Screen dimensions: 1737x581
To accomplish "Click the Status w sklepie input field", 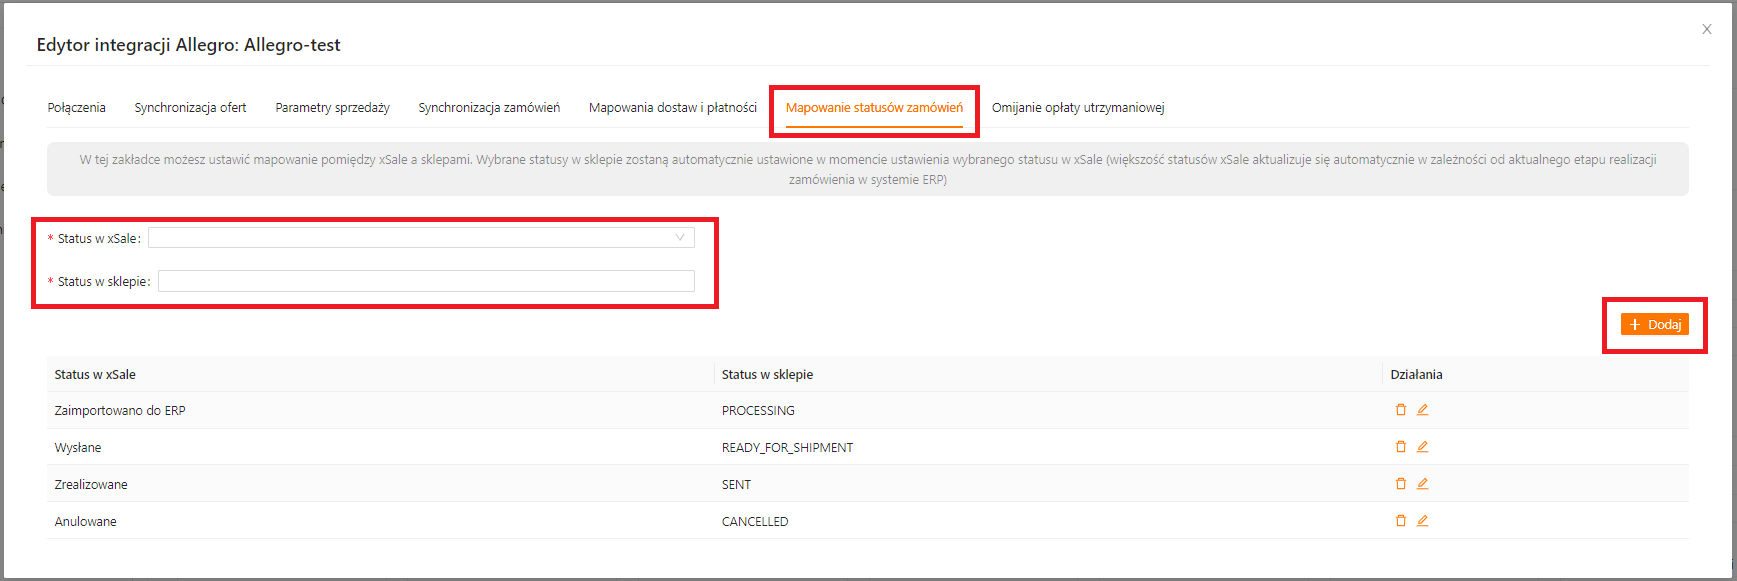I will [425, 281].
